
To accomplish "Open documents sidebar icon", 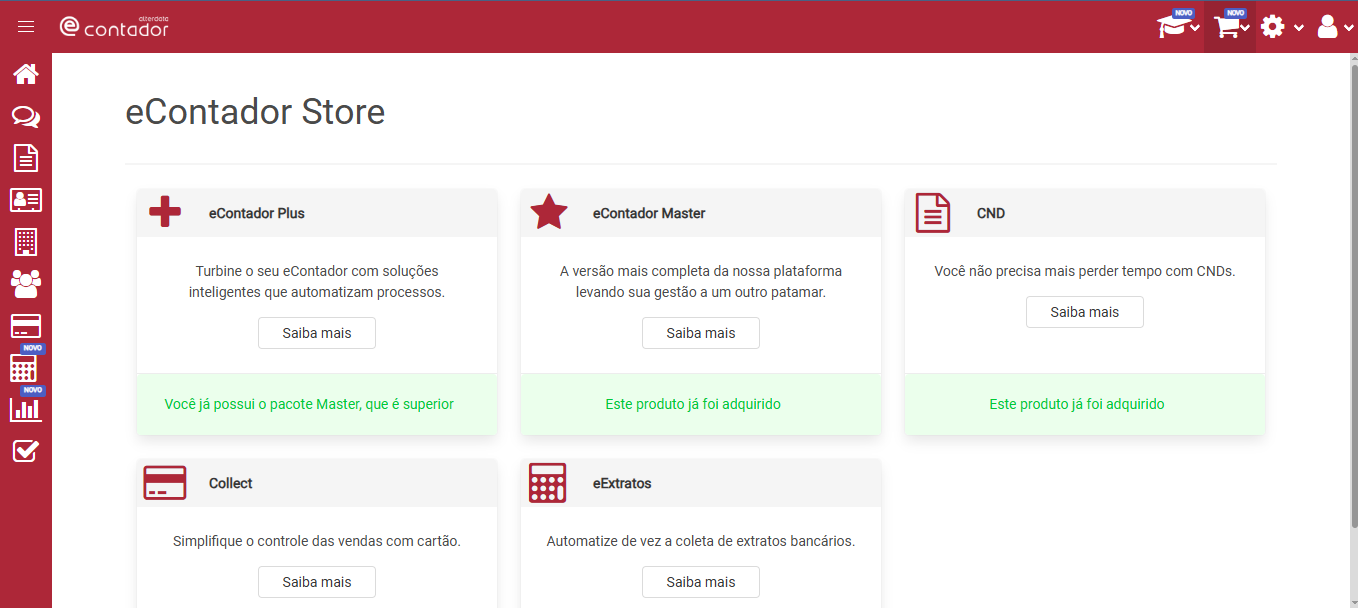I will pyautogui.click(x=26, y=158).
